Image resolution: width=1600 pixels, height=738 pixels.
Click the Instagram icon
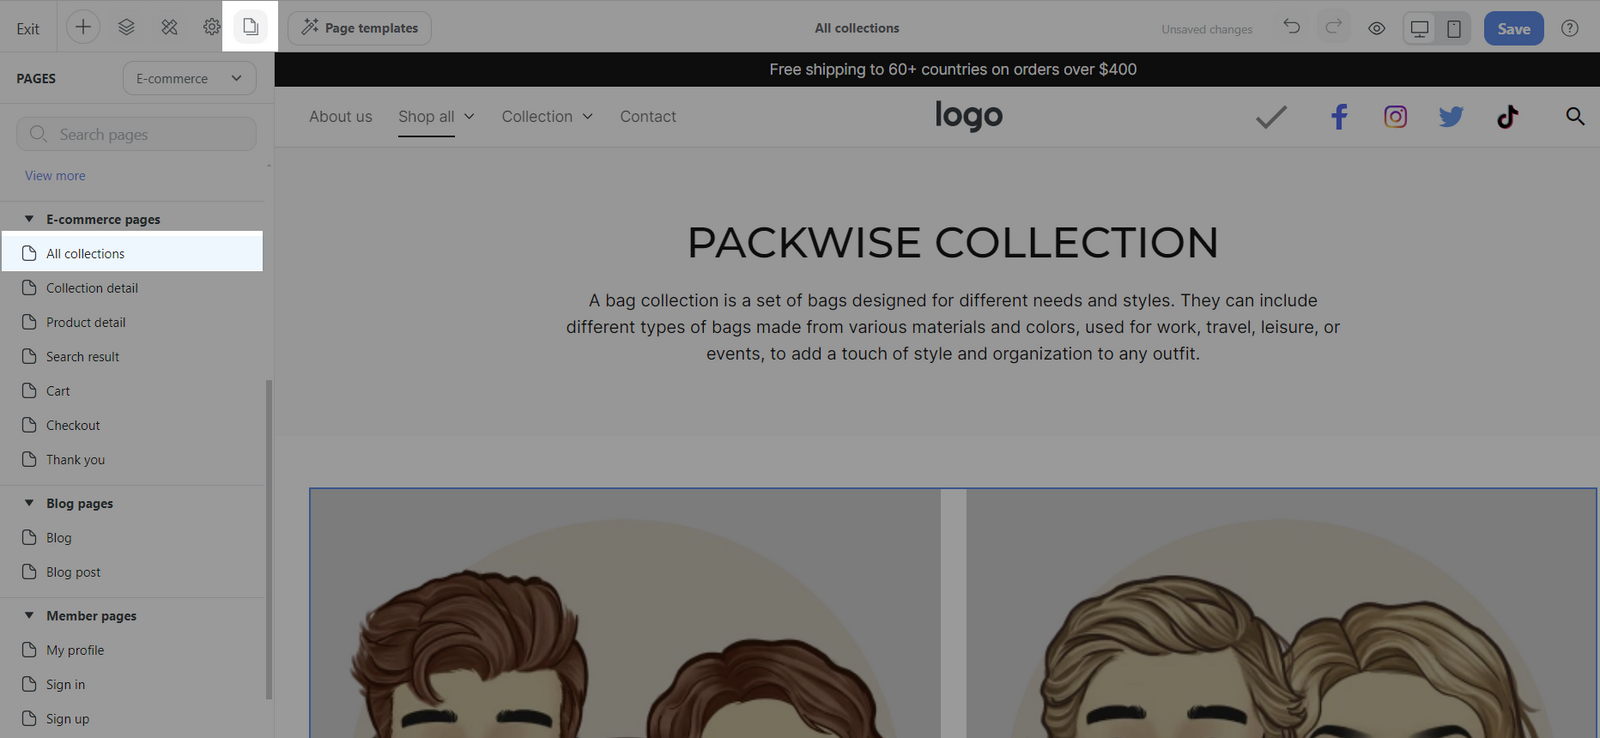(1395, 117)
